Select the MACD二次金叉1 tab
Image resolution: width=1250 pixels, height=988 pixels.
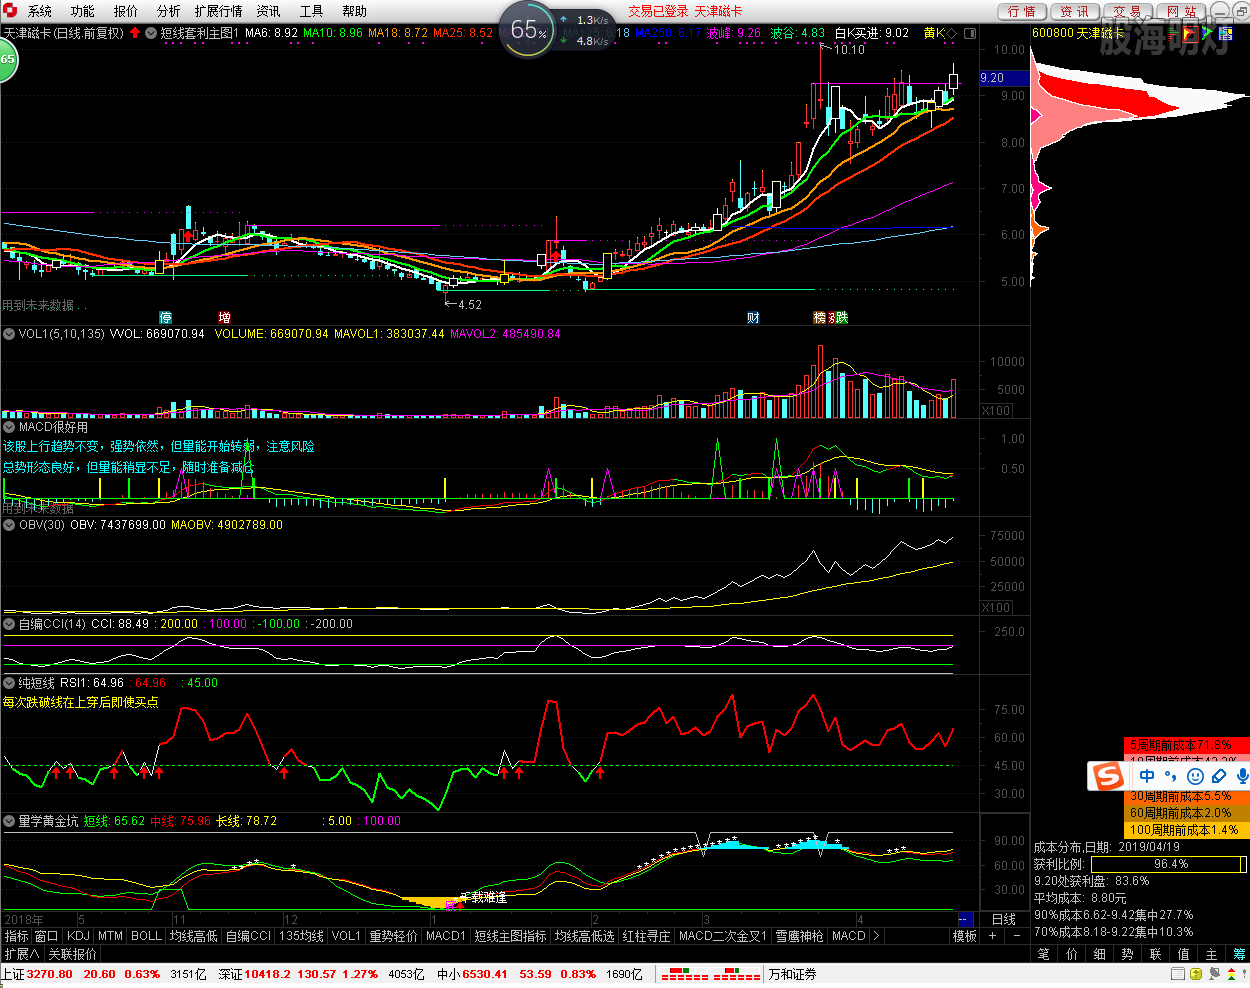click(x=723, y=936)
